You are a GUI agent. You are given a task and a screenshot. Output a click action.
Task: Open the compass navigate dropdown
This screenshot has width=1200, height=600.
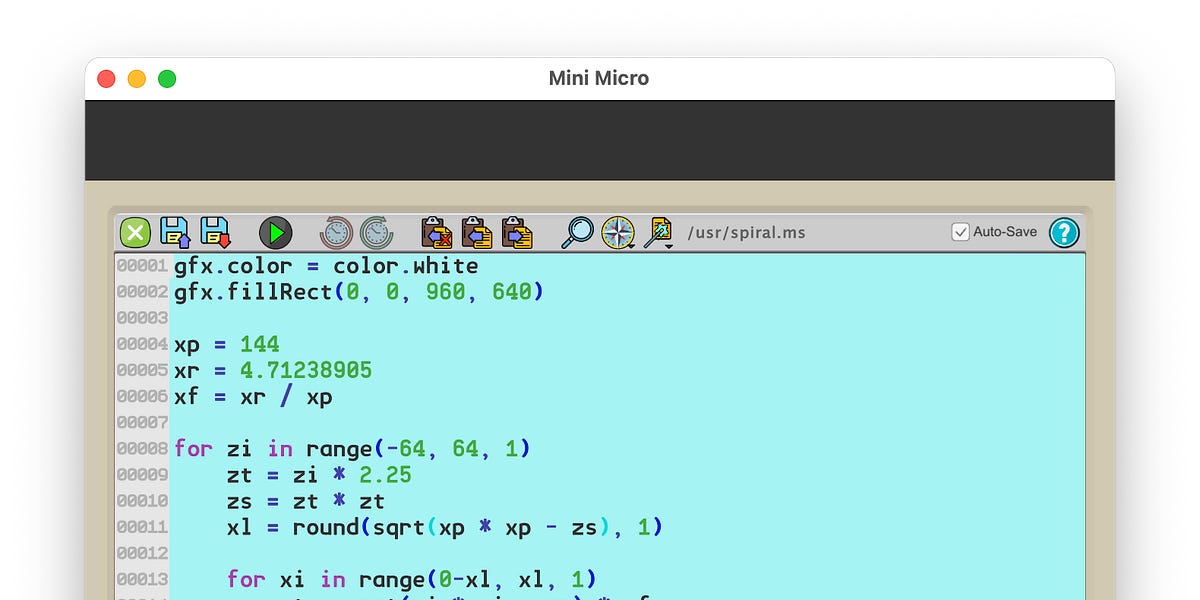click(x=618, y=232)
